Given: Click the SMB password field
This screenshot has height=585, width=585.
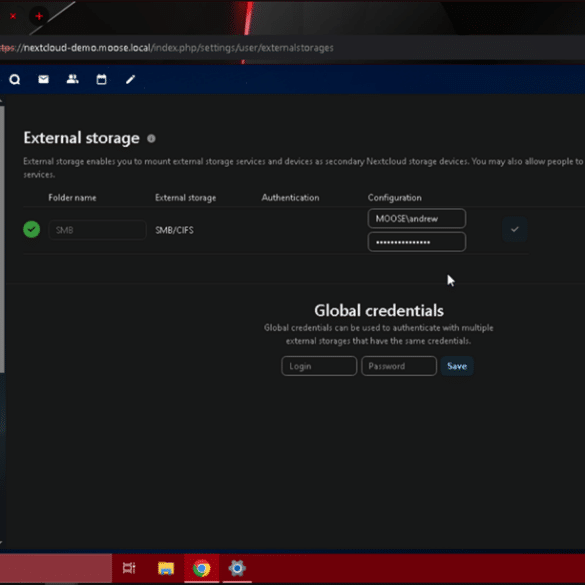Looking at the screenshot, I should pos(417,242).
